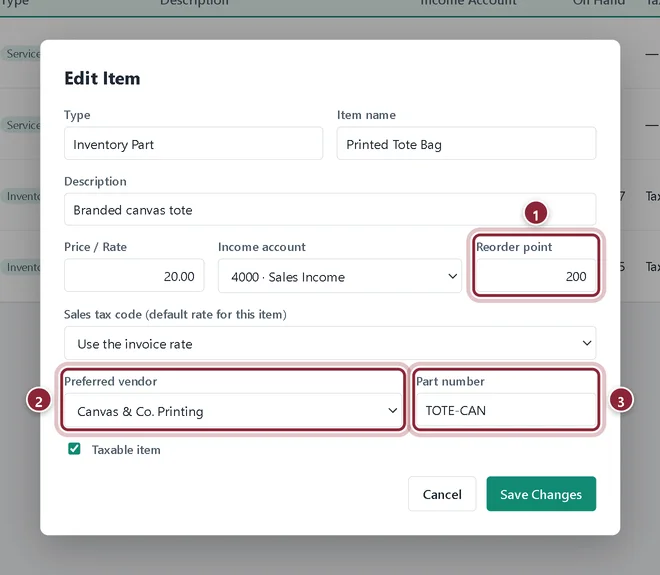The height and width of the screenshot is (575, 660).
Task: Click the Type field showing Inventory Part
Action: click(194, 144)
